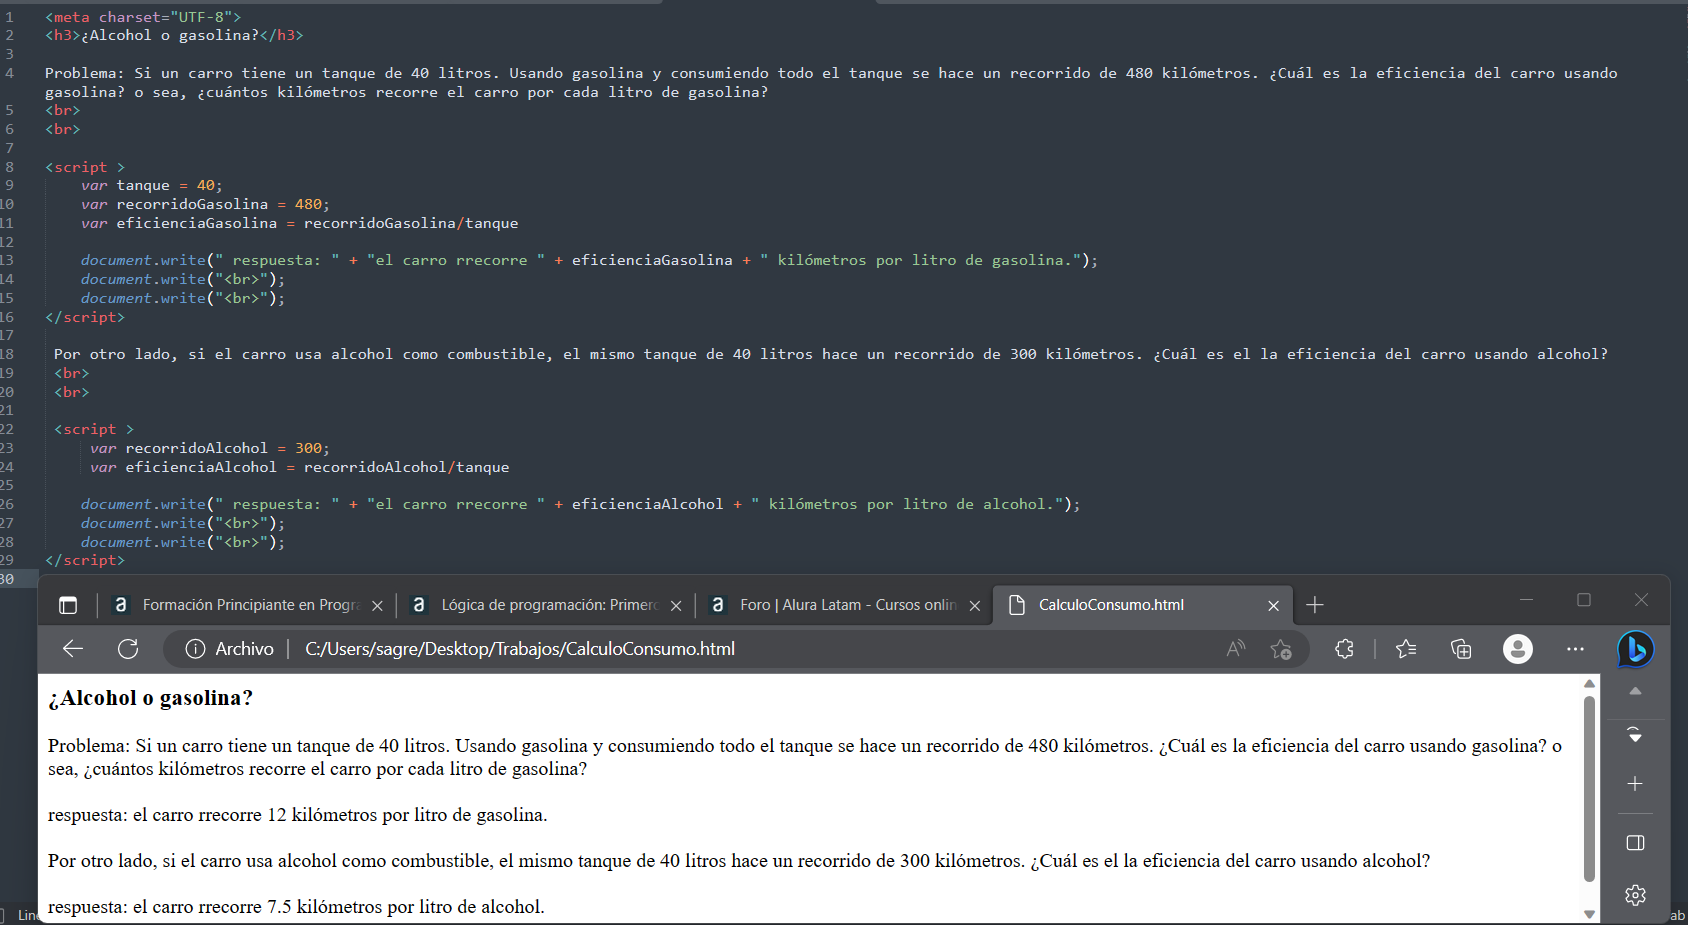Click the ¿Alcohol o gasolina? heading on page
This screenshot has height=925, width=1688.
tap(150, 698)
